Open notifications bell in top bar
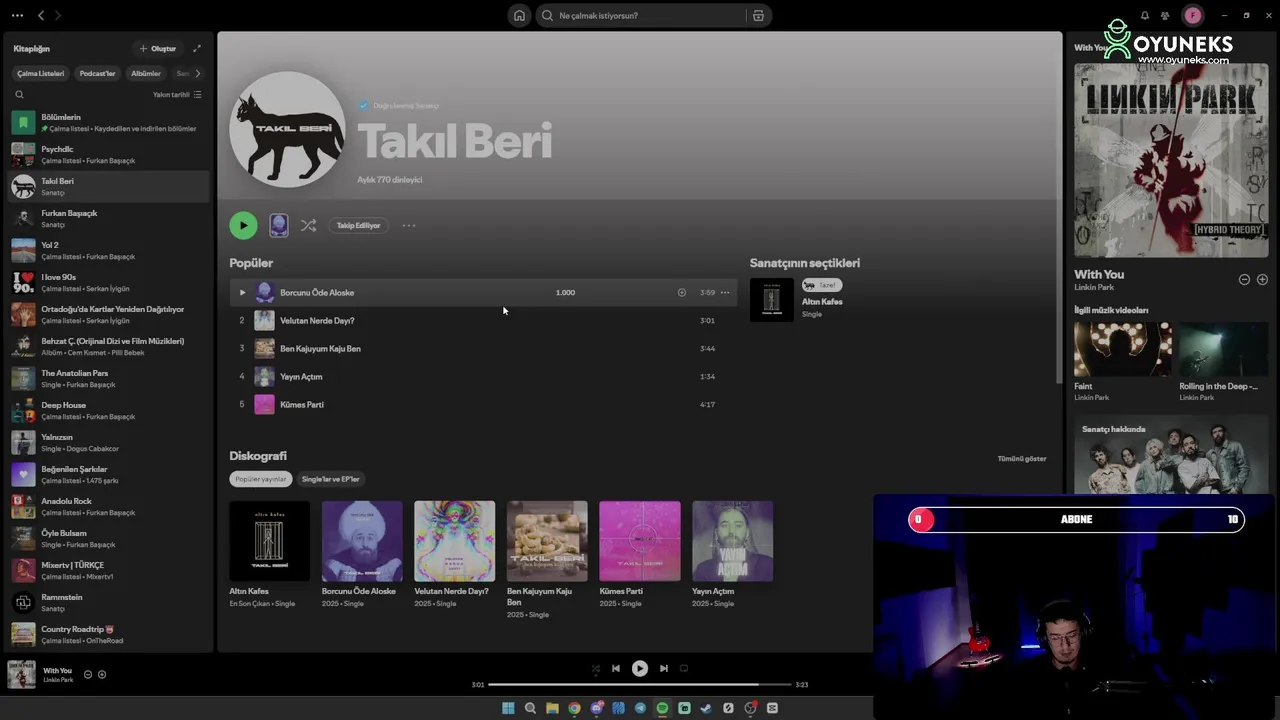Screen dimensions: 1280x720 pos(1145,15)
